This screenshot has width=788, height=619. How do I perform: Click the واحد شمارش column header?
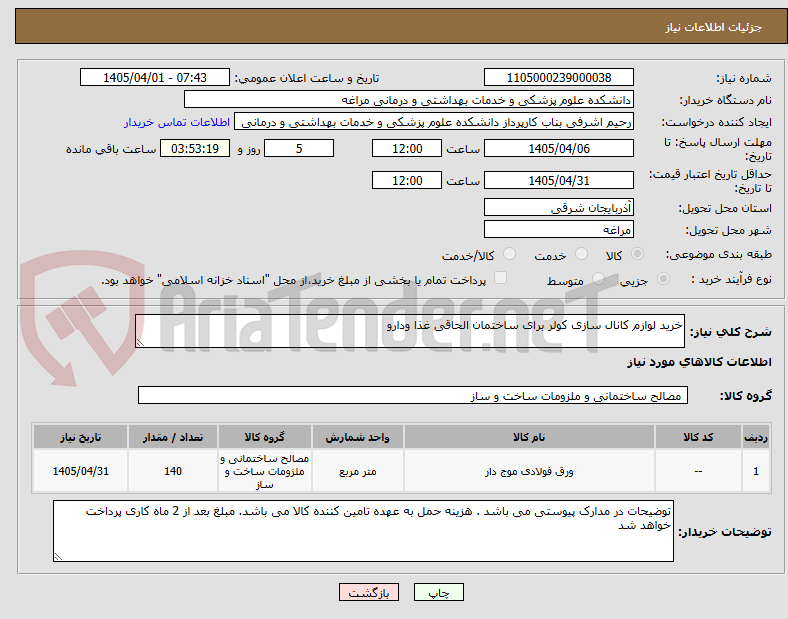(357, 437)
